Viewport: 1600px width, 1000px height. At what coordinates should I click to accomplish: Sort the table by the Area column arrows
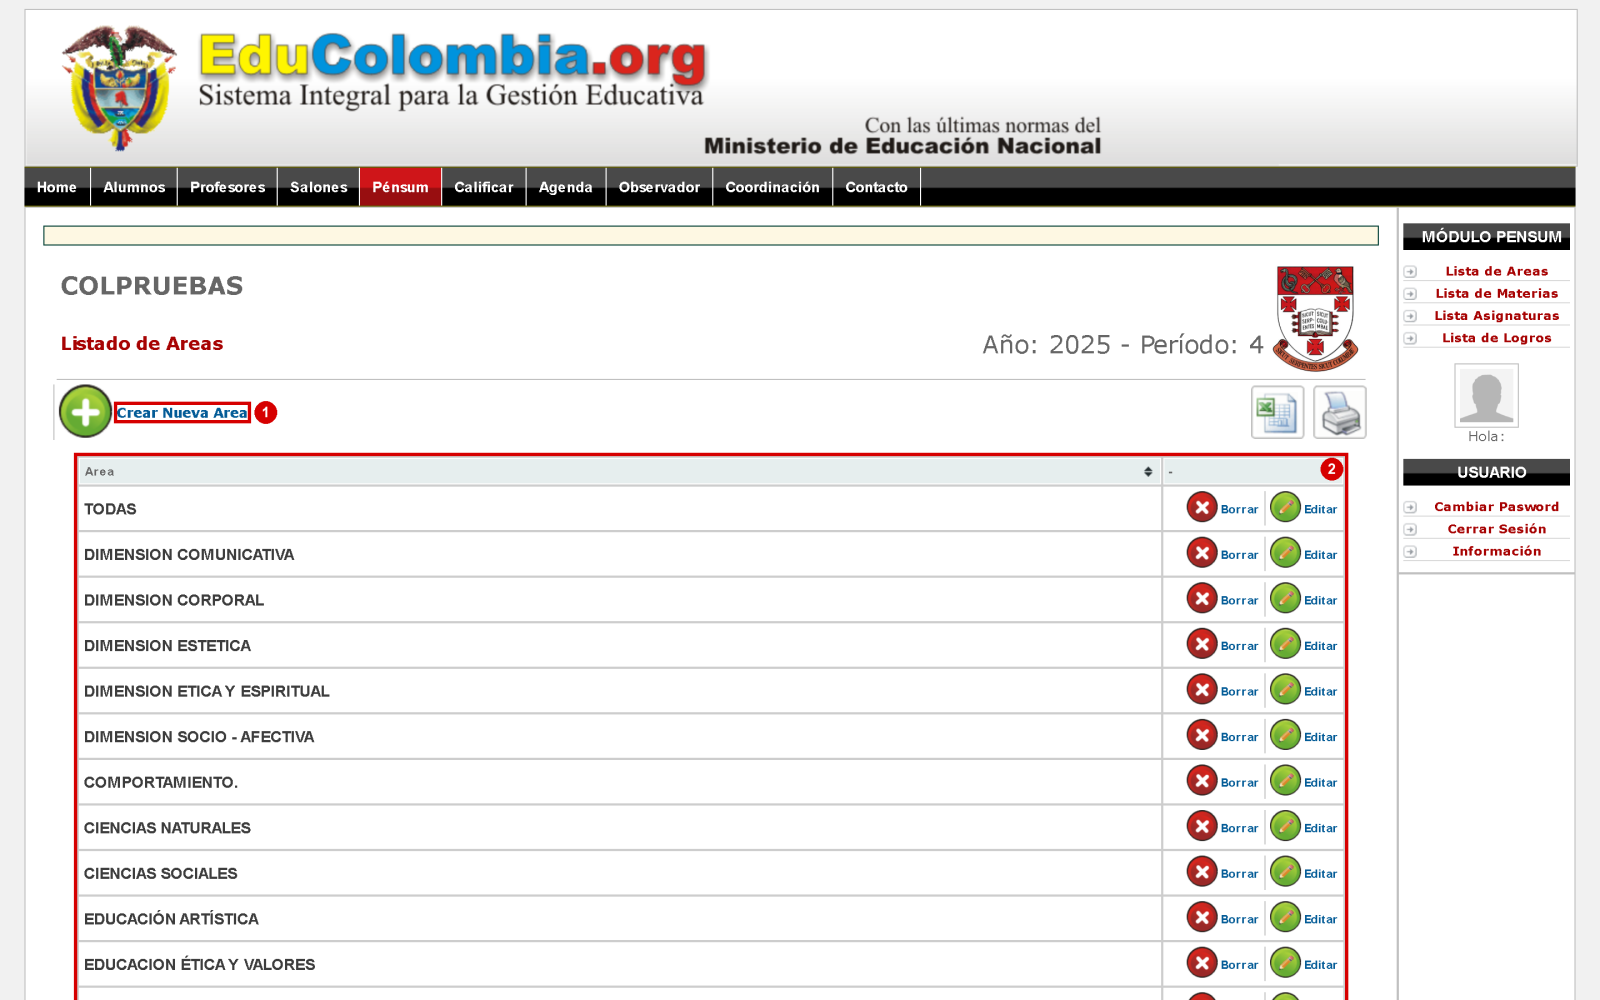[x=1148, y=472]
